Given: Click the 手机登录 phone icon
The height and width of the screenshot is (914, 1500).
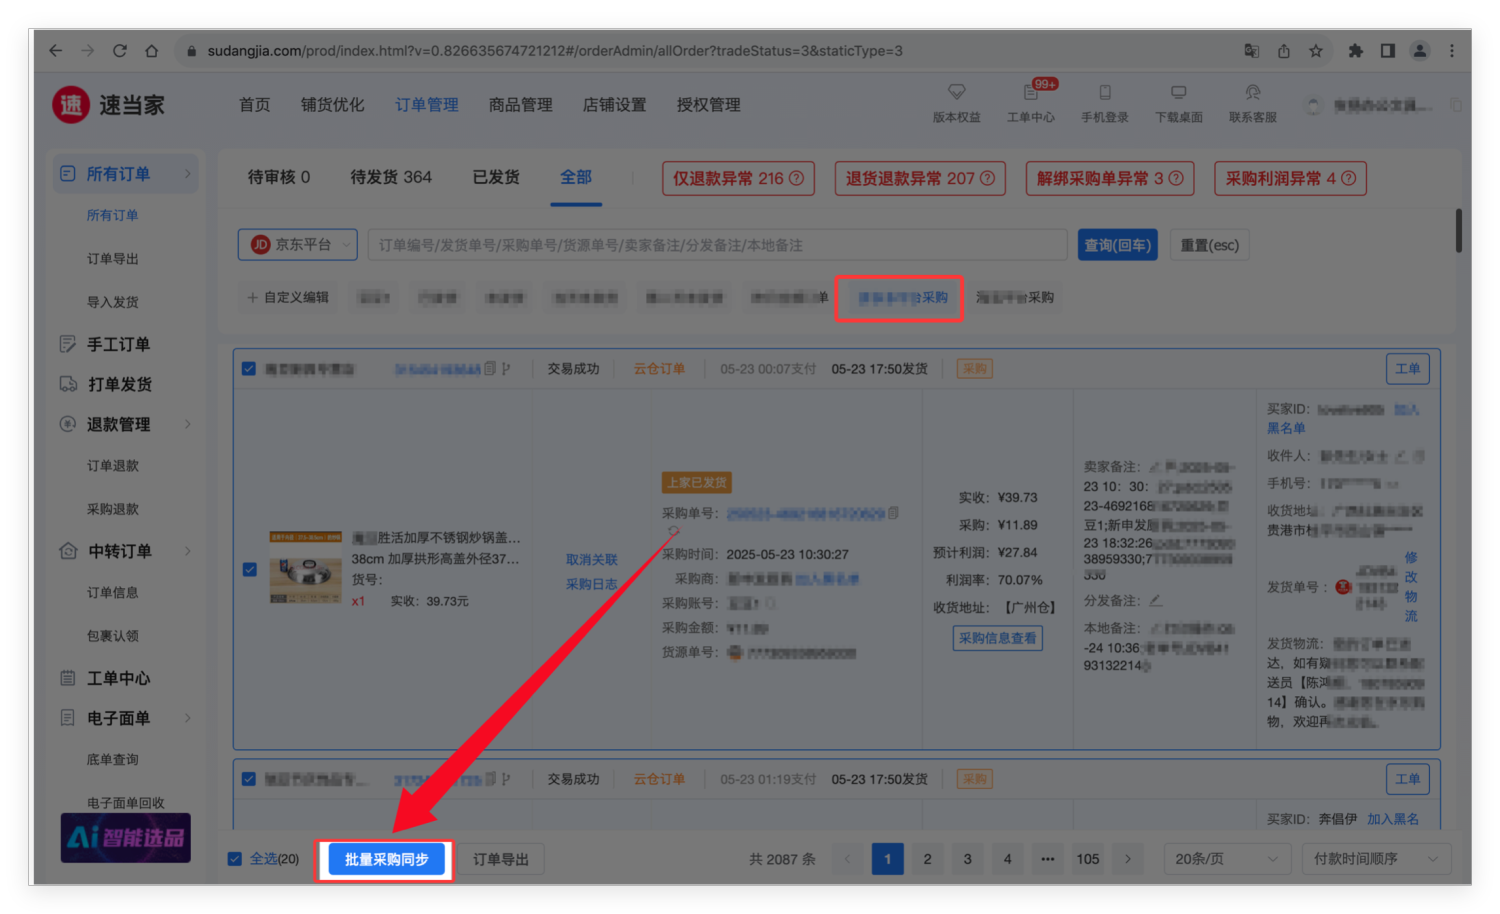Looking at the screenshot, I should 1104,93.
